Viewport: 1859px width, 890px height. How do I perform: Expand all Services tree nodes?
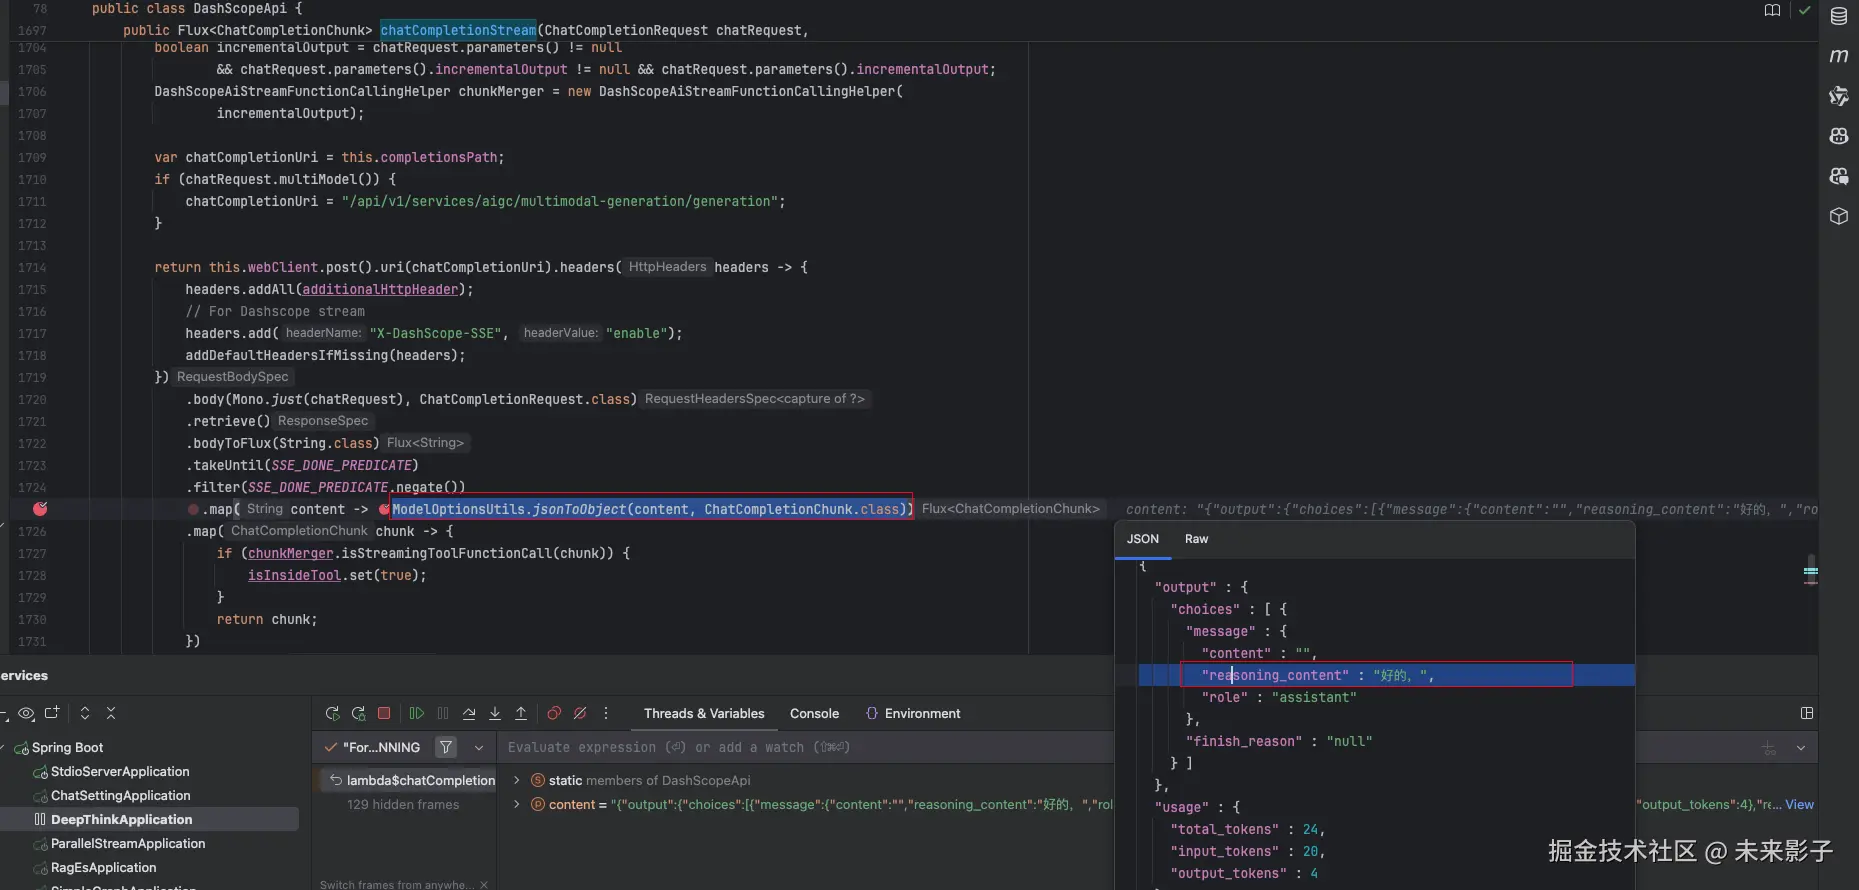coord(85,713)
